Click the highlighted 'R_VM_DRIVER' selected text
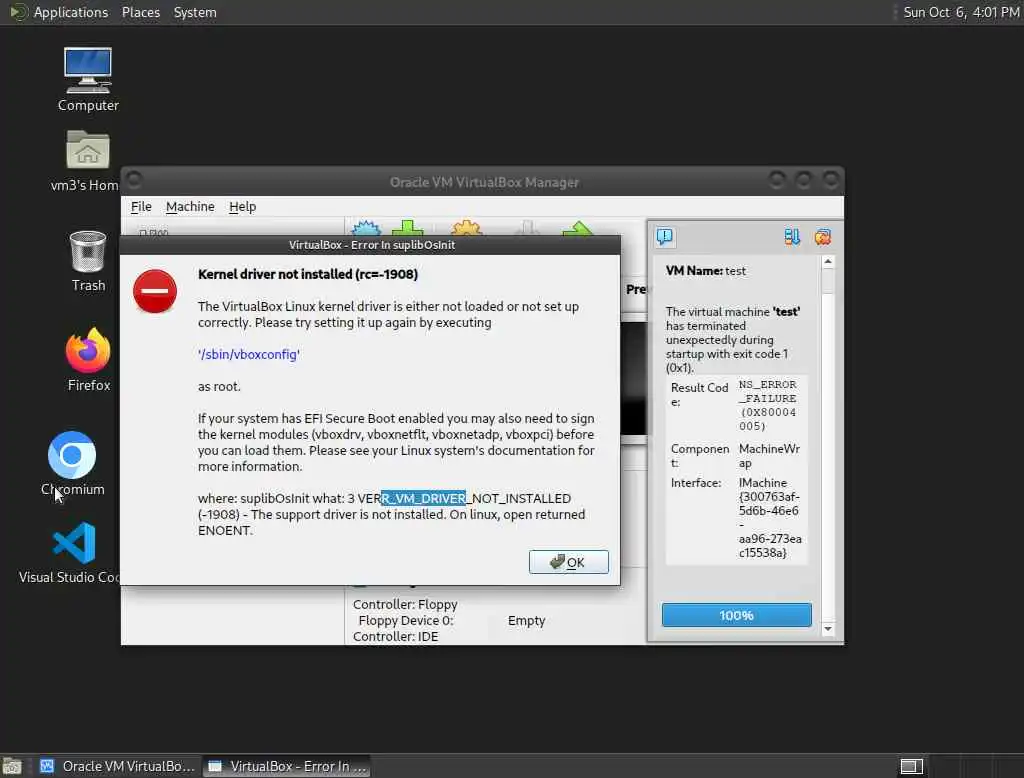Image resolution: width=1024 pixels, height=778 pixels. coord(423,498)
